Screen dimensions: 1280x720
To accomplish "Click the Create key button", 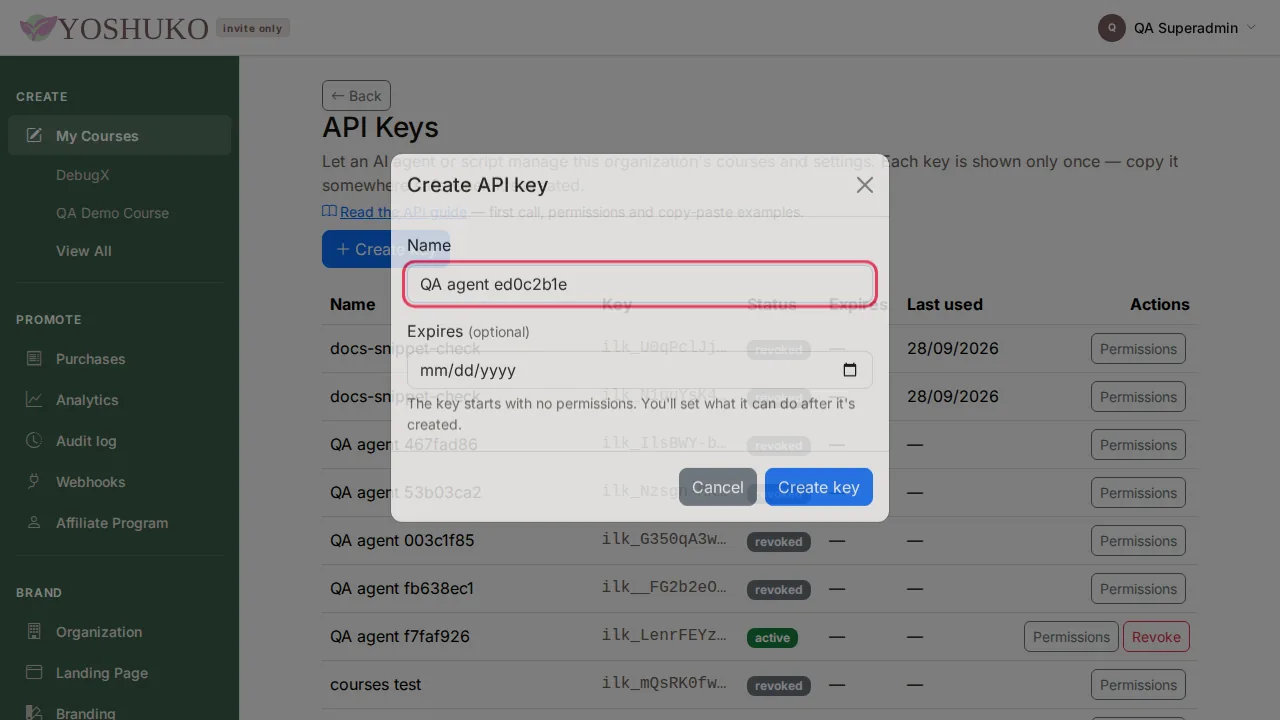I will click(x=819, y=487).
